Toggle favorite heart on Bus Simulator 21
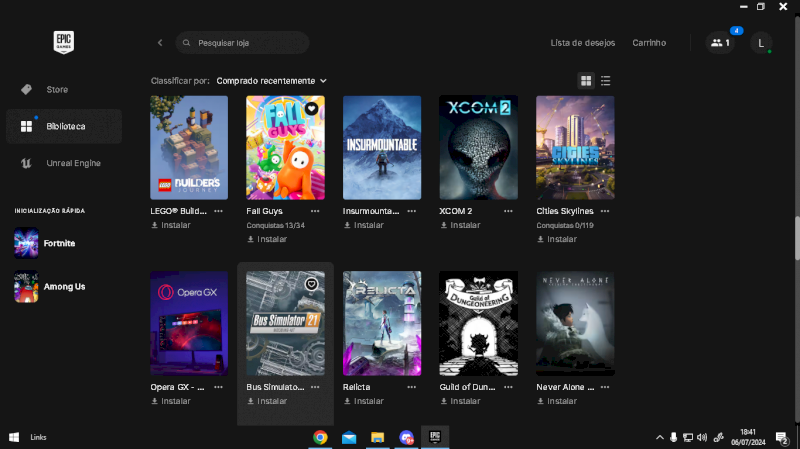The image size is (800, 449). pyautogui.click(x=312, y=284)
